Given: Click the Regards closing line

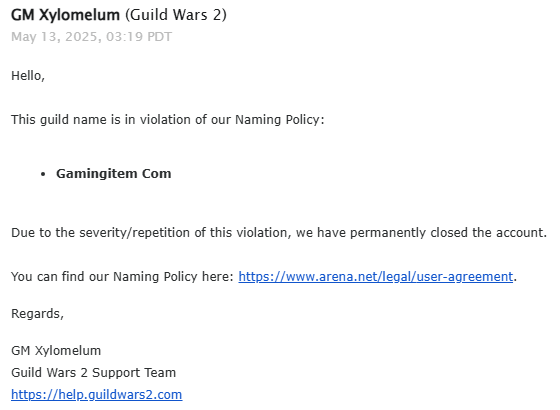Looking at the screenshot, I should (x=38, y=314).
